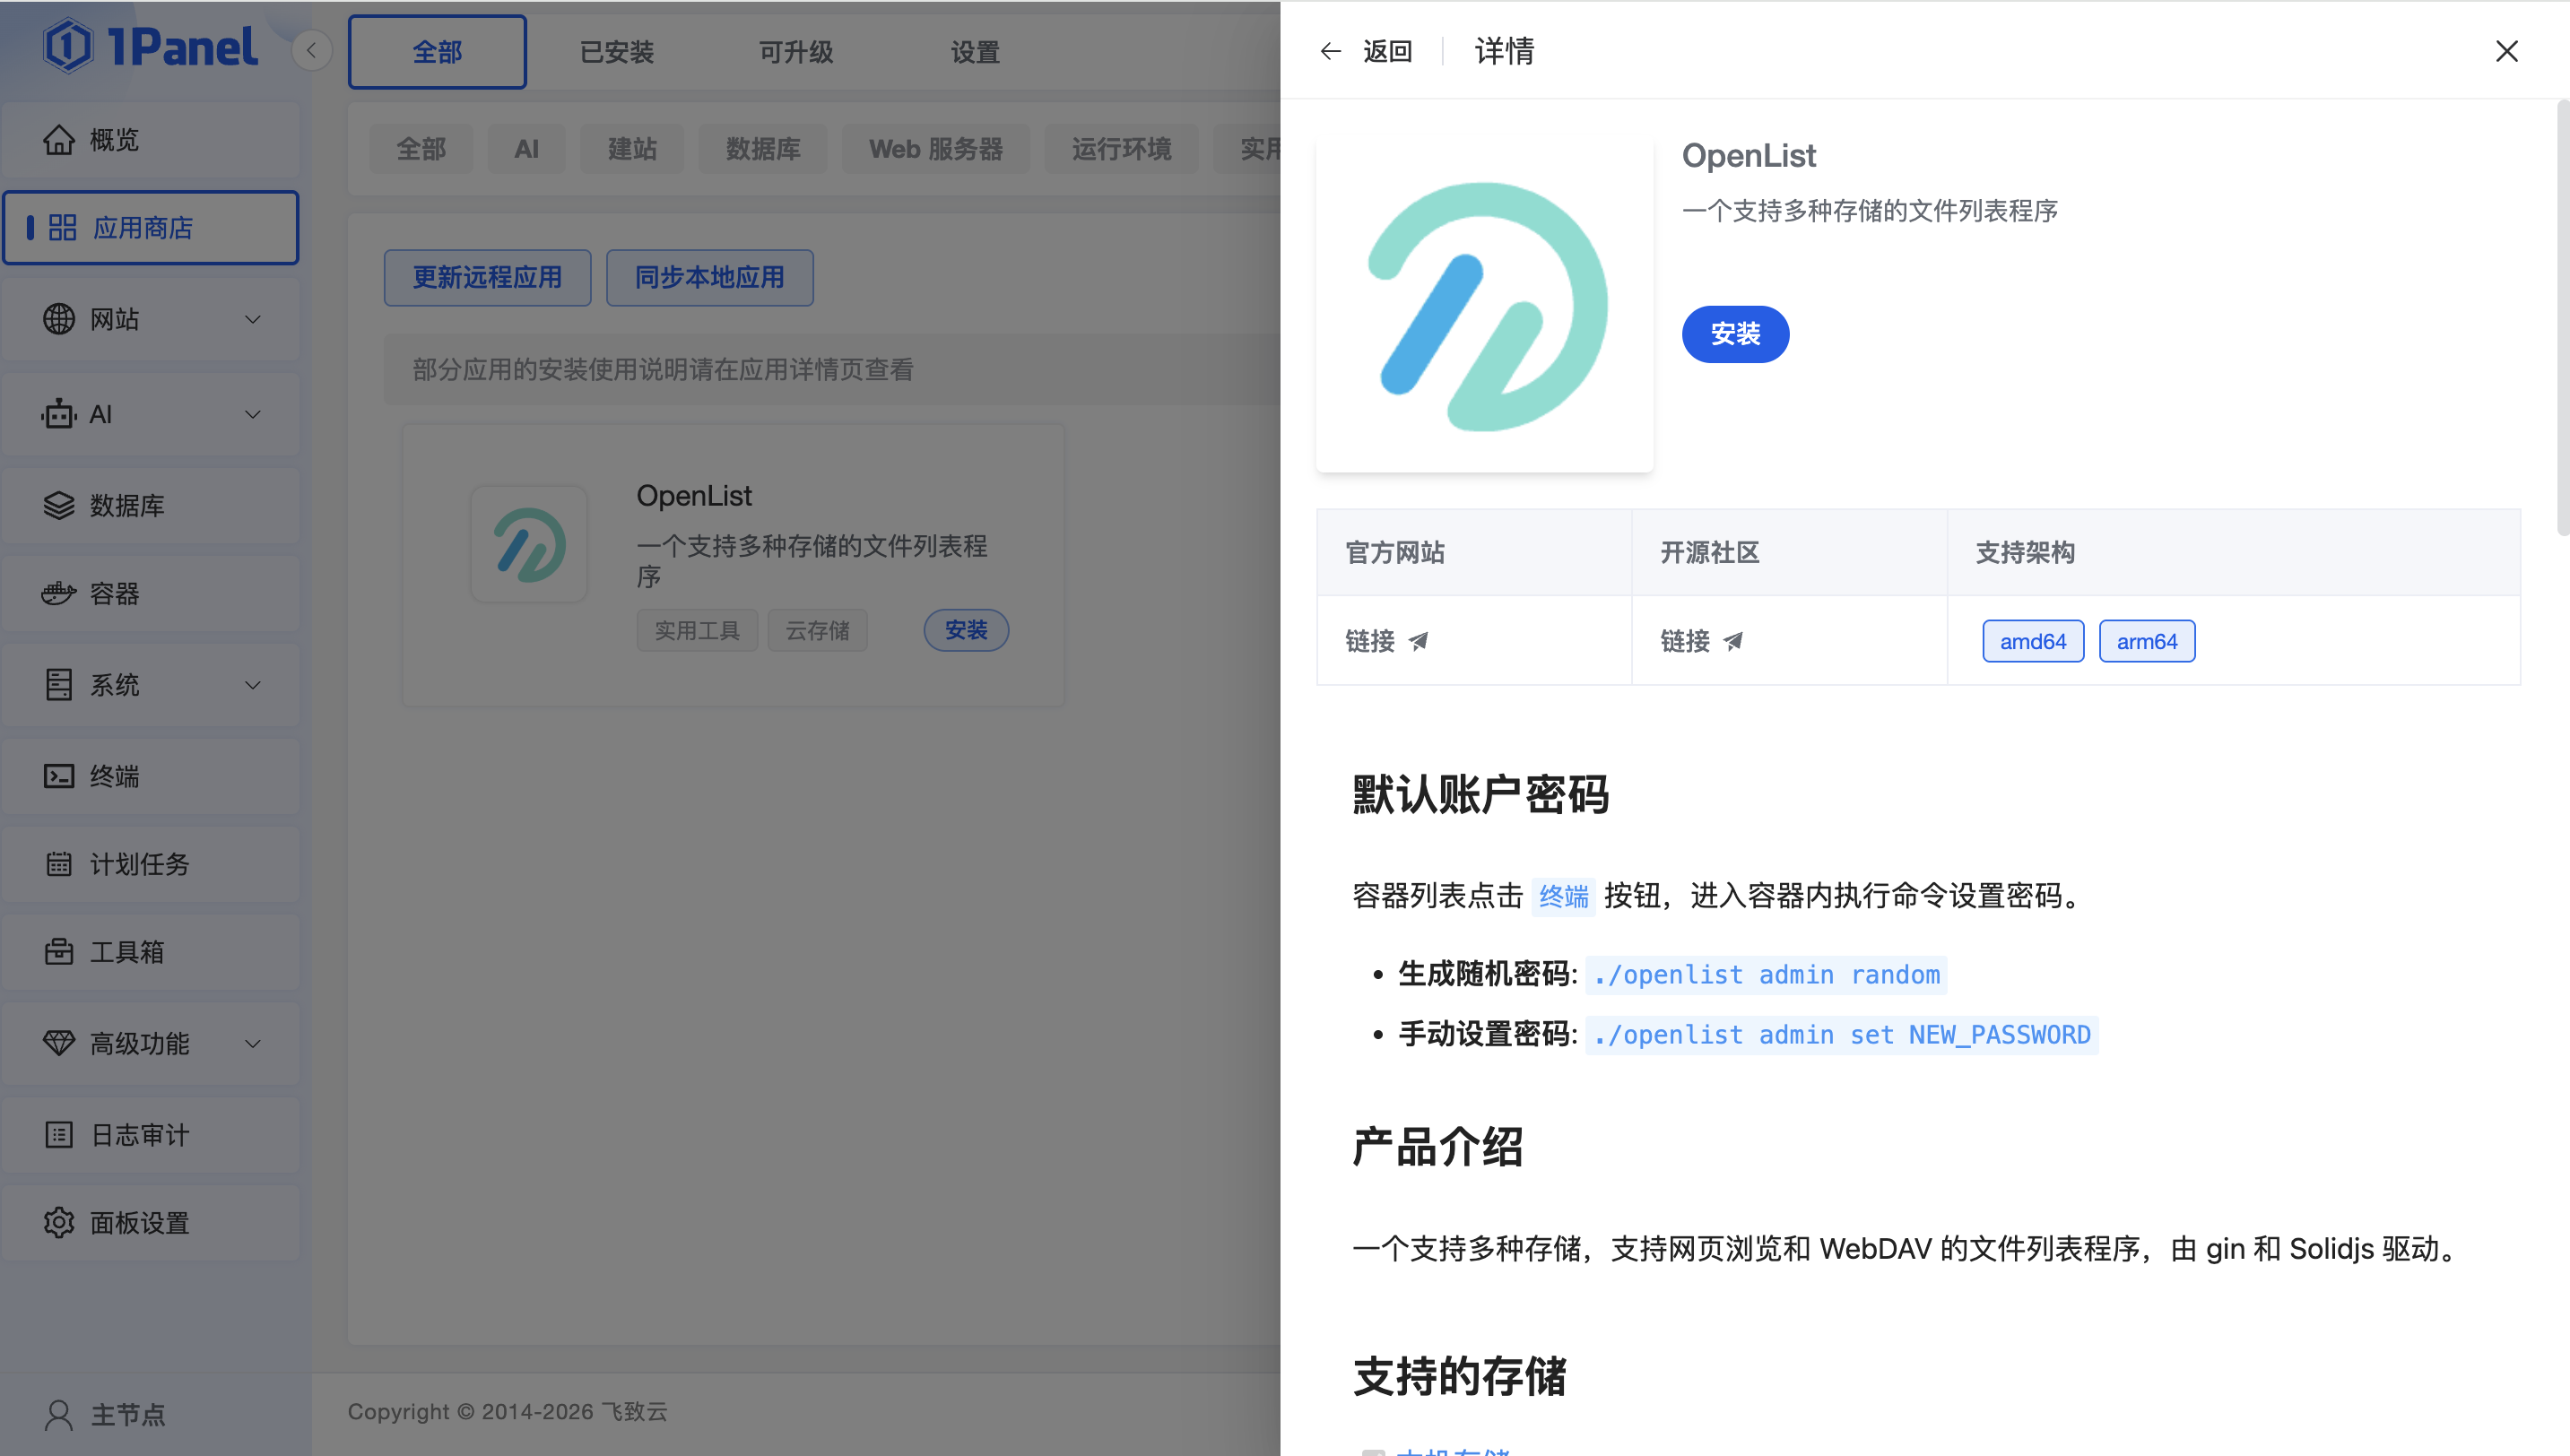Switch to the 可升级 tab
The width and height of the screenshot is (2570, 1456).
coord(795,52)
